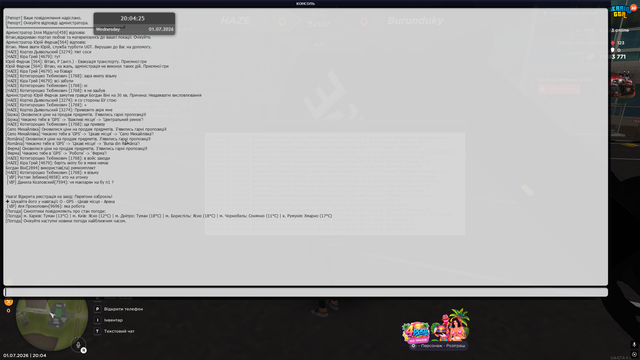Open text chat via 'Текстовий чат' label

tap(119, 331)
